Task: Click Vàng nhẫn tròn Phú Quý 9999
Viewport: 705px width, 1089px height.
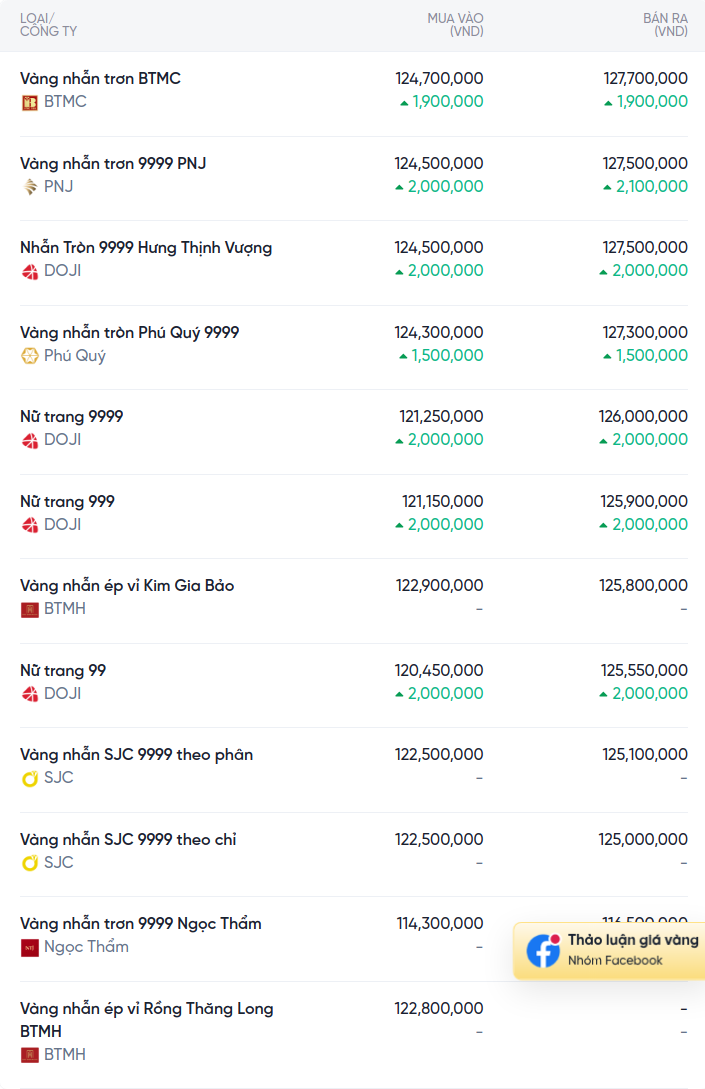Action: click(x=129, y=332)
